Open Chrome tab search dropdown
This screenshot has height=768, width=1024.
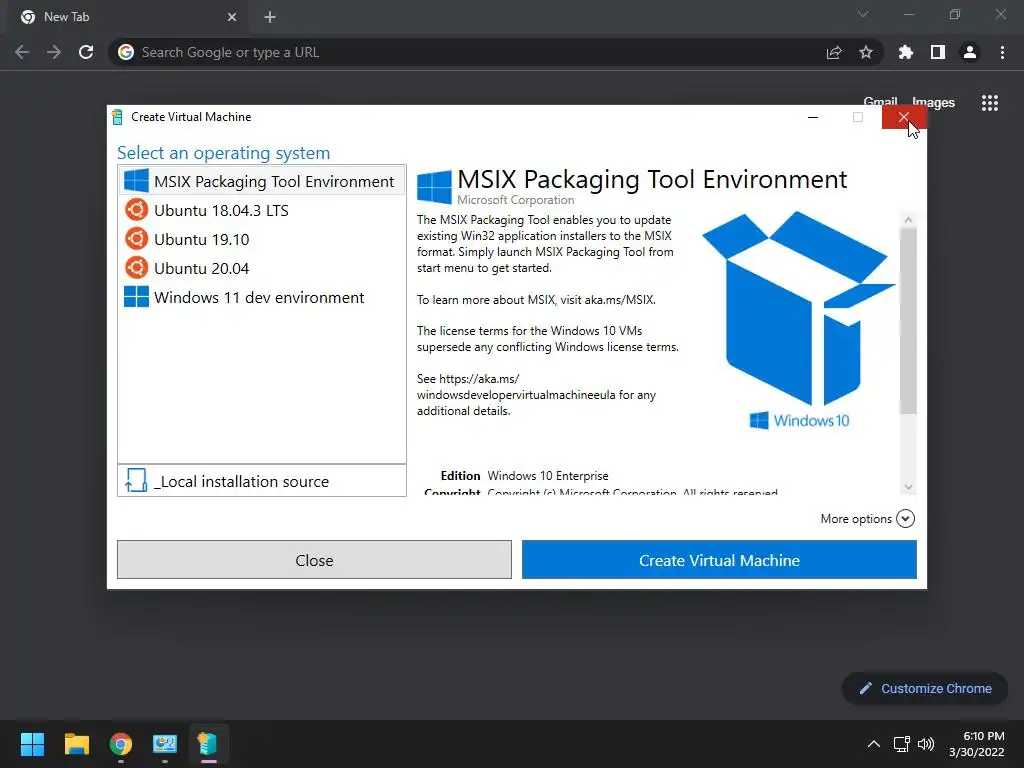[863, 14]
